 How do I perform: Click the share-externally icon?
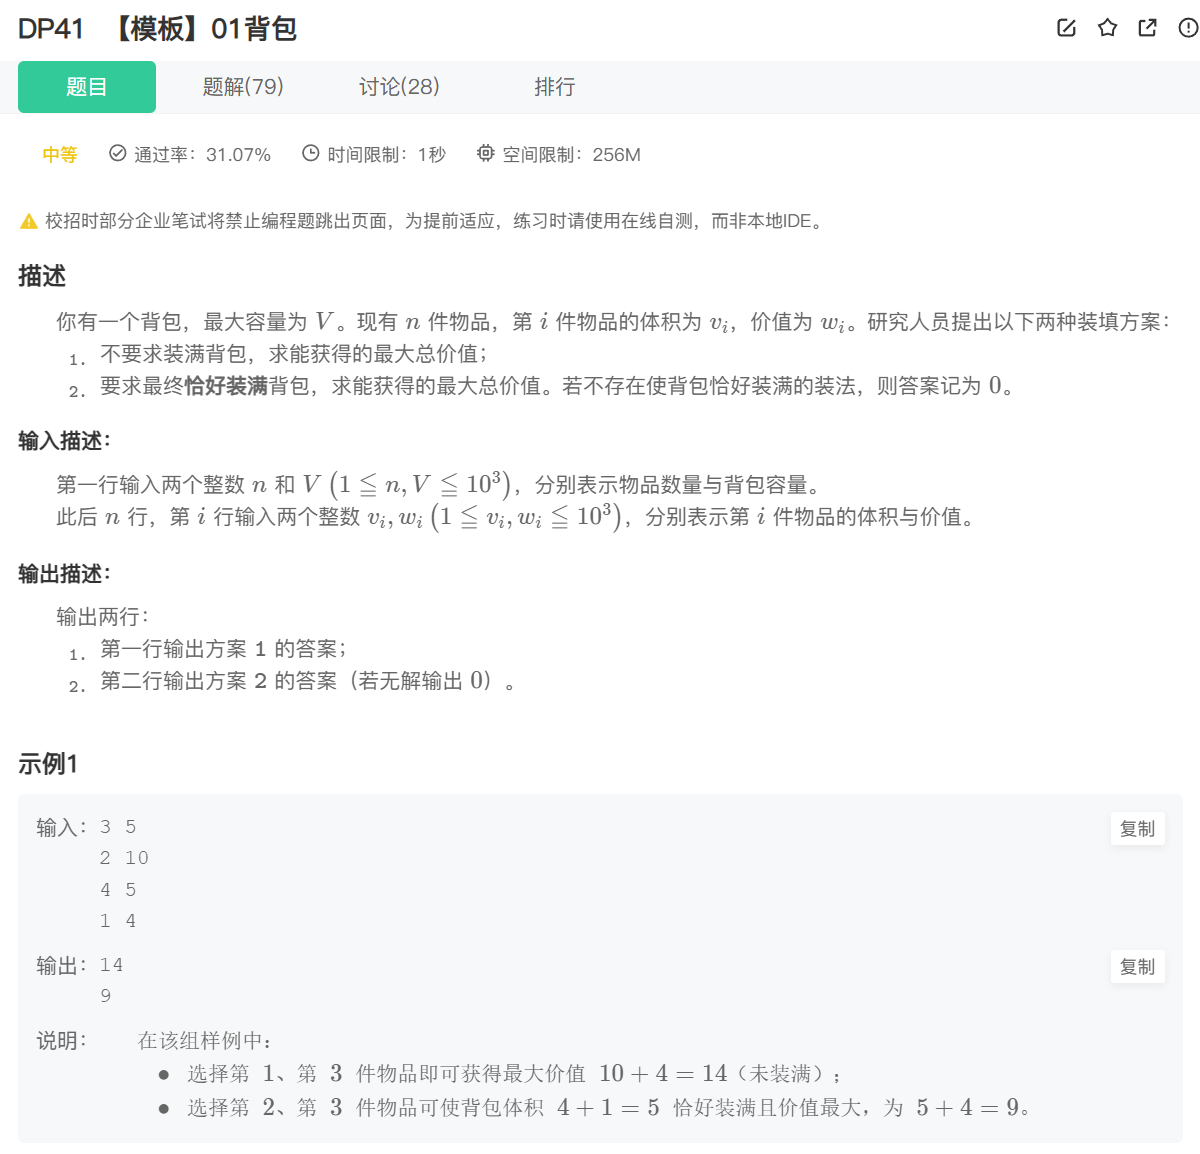(x=1145, y=29)
